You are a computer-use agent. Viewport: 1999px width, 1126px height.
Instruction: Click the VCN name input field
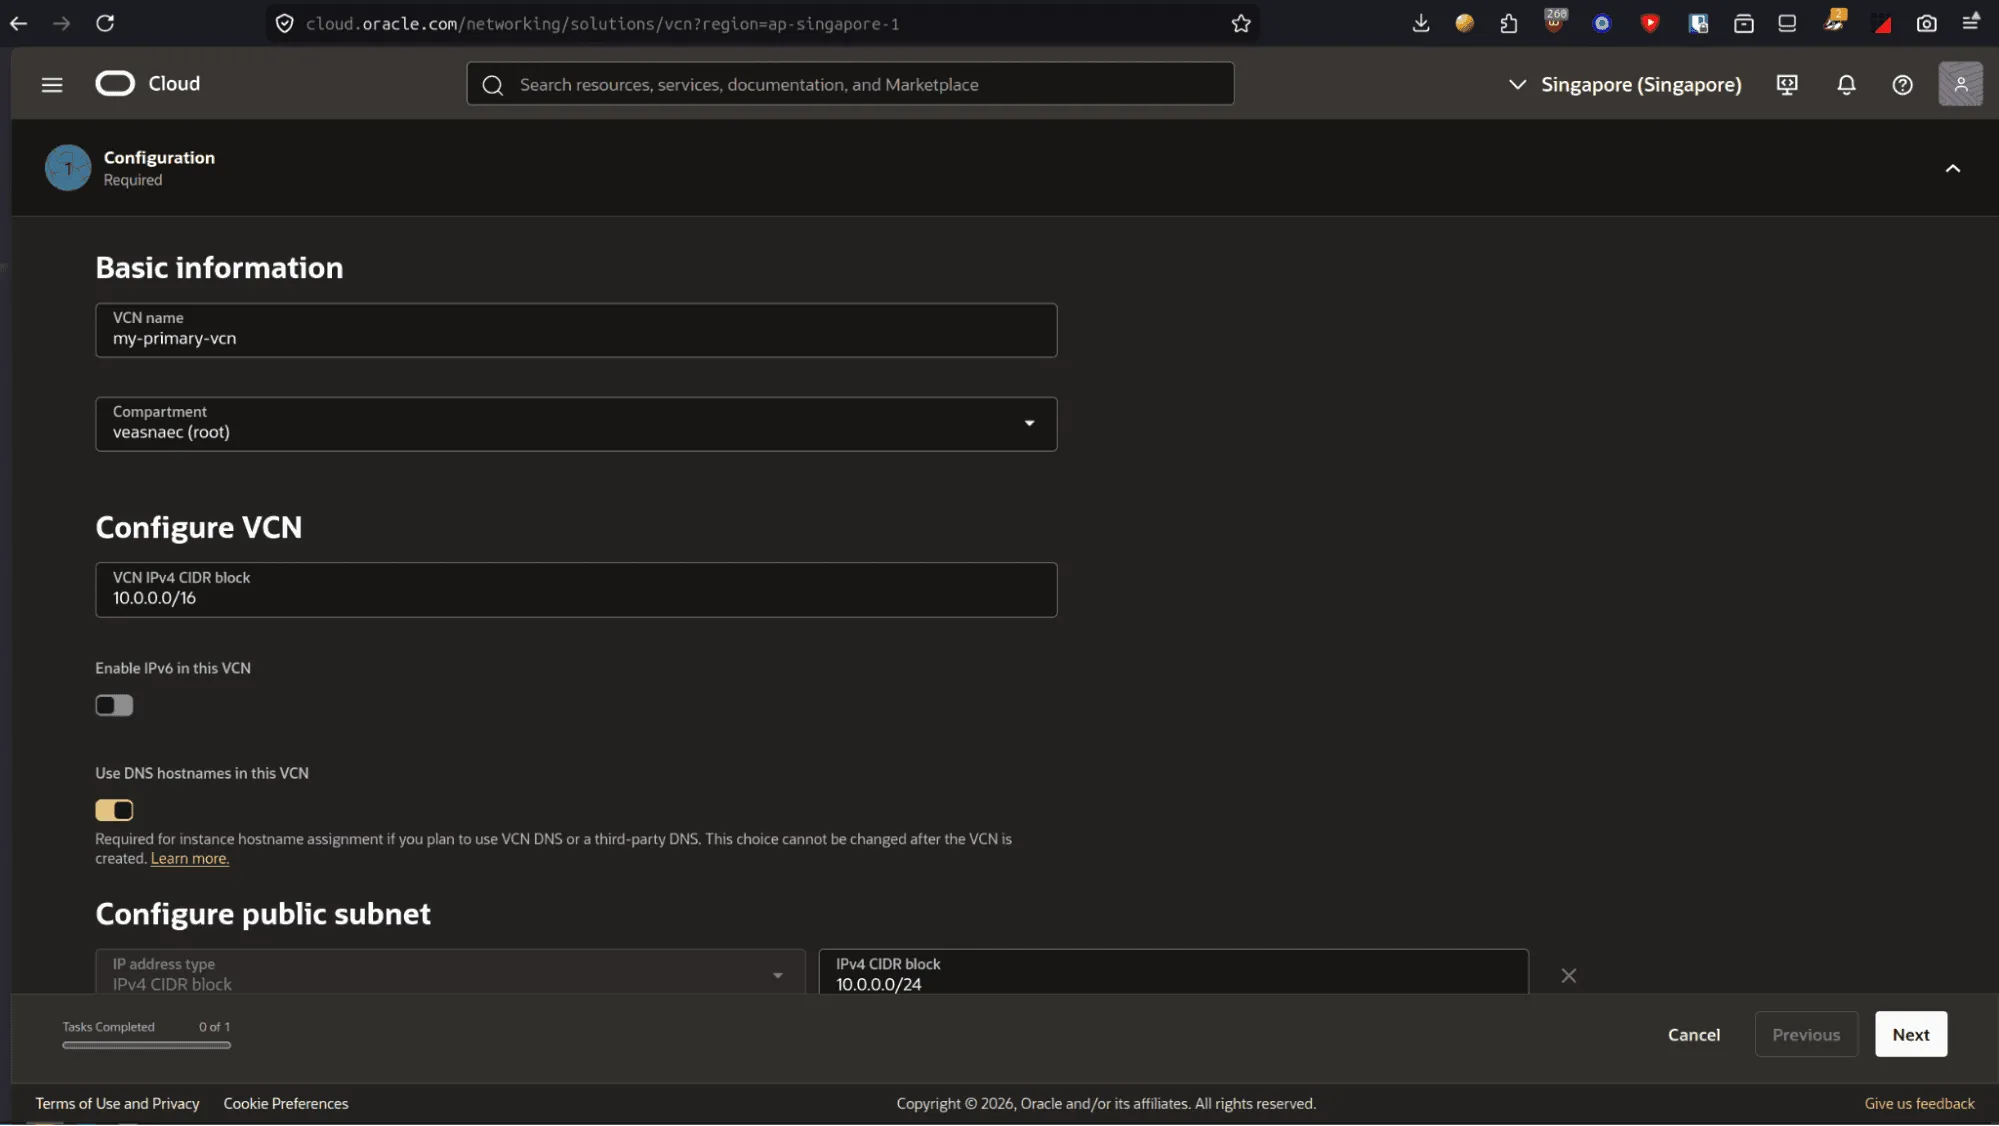(576, 330)
